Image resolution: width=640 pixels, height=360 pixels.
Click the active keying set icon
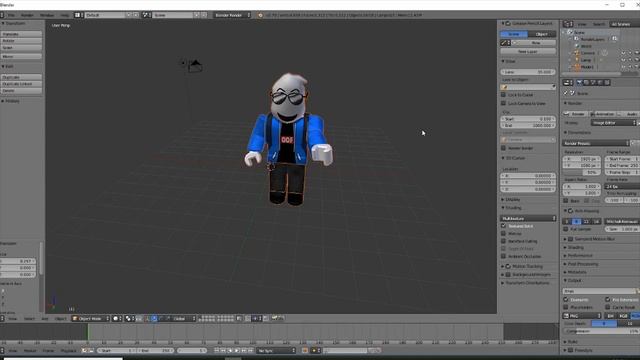tap(315, 351)
